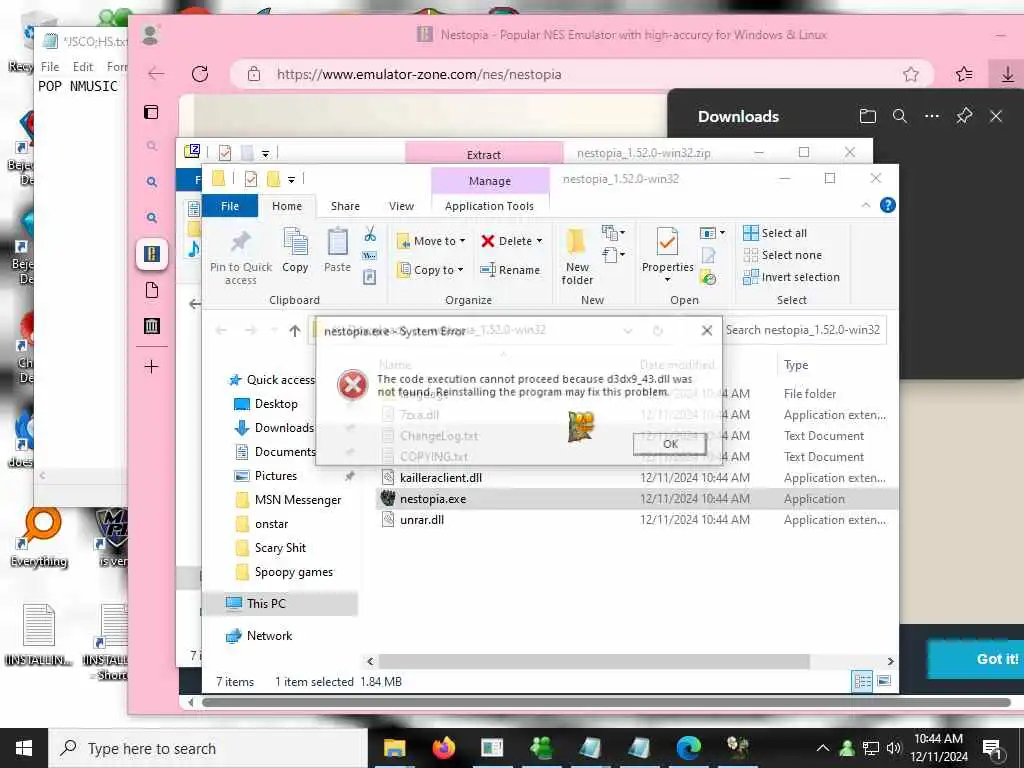
Task: Click the search nestopia_1.52.0-win32 field
Action: [803, 330]
